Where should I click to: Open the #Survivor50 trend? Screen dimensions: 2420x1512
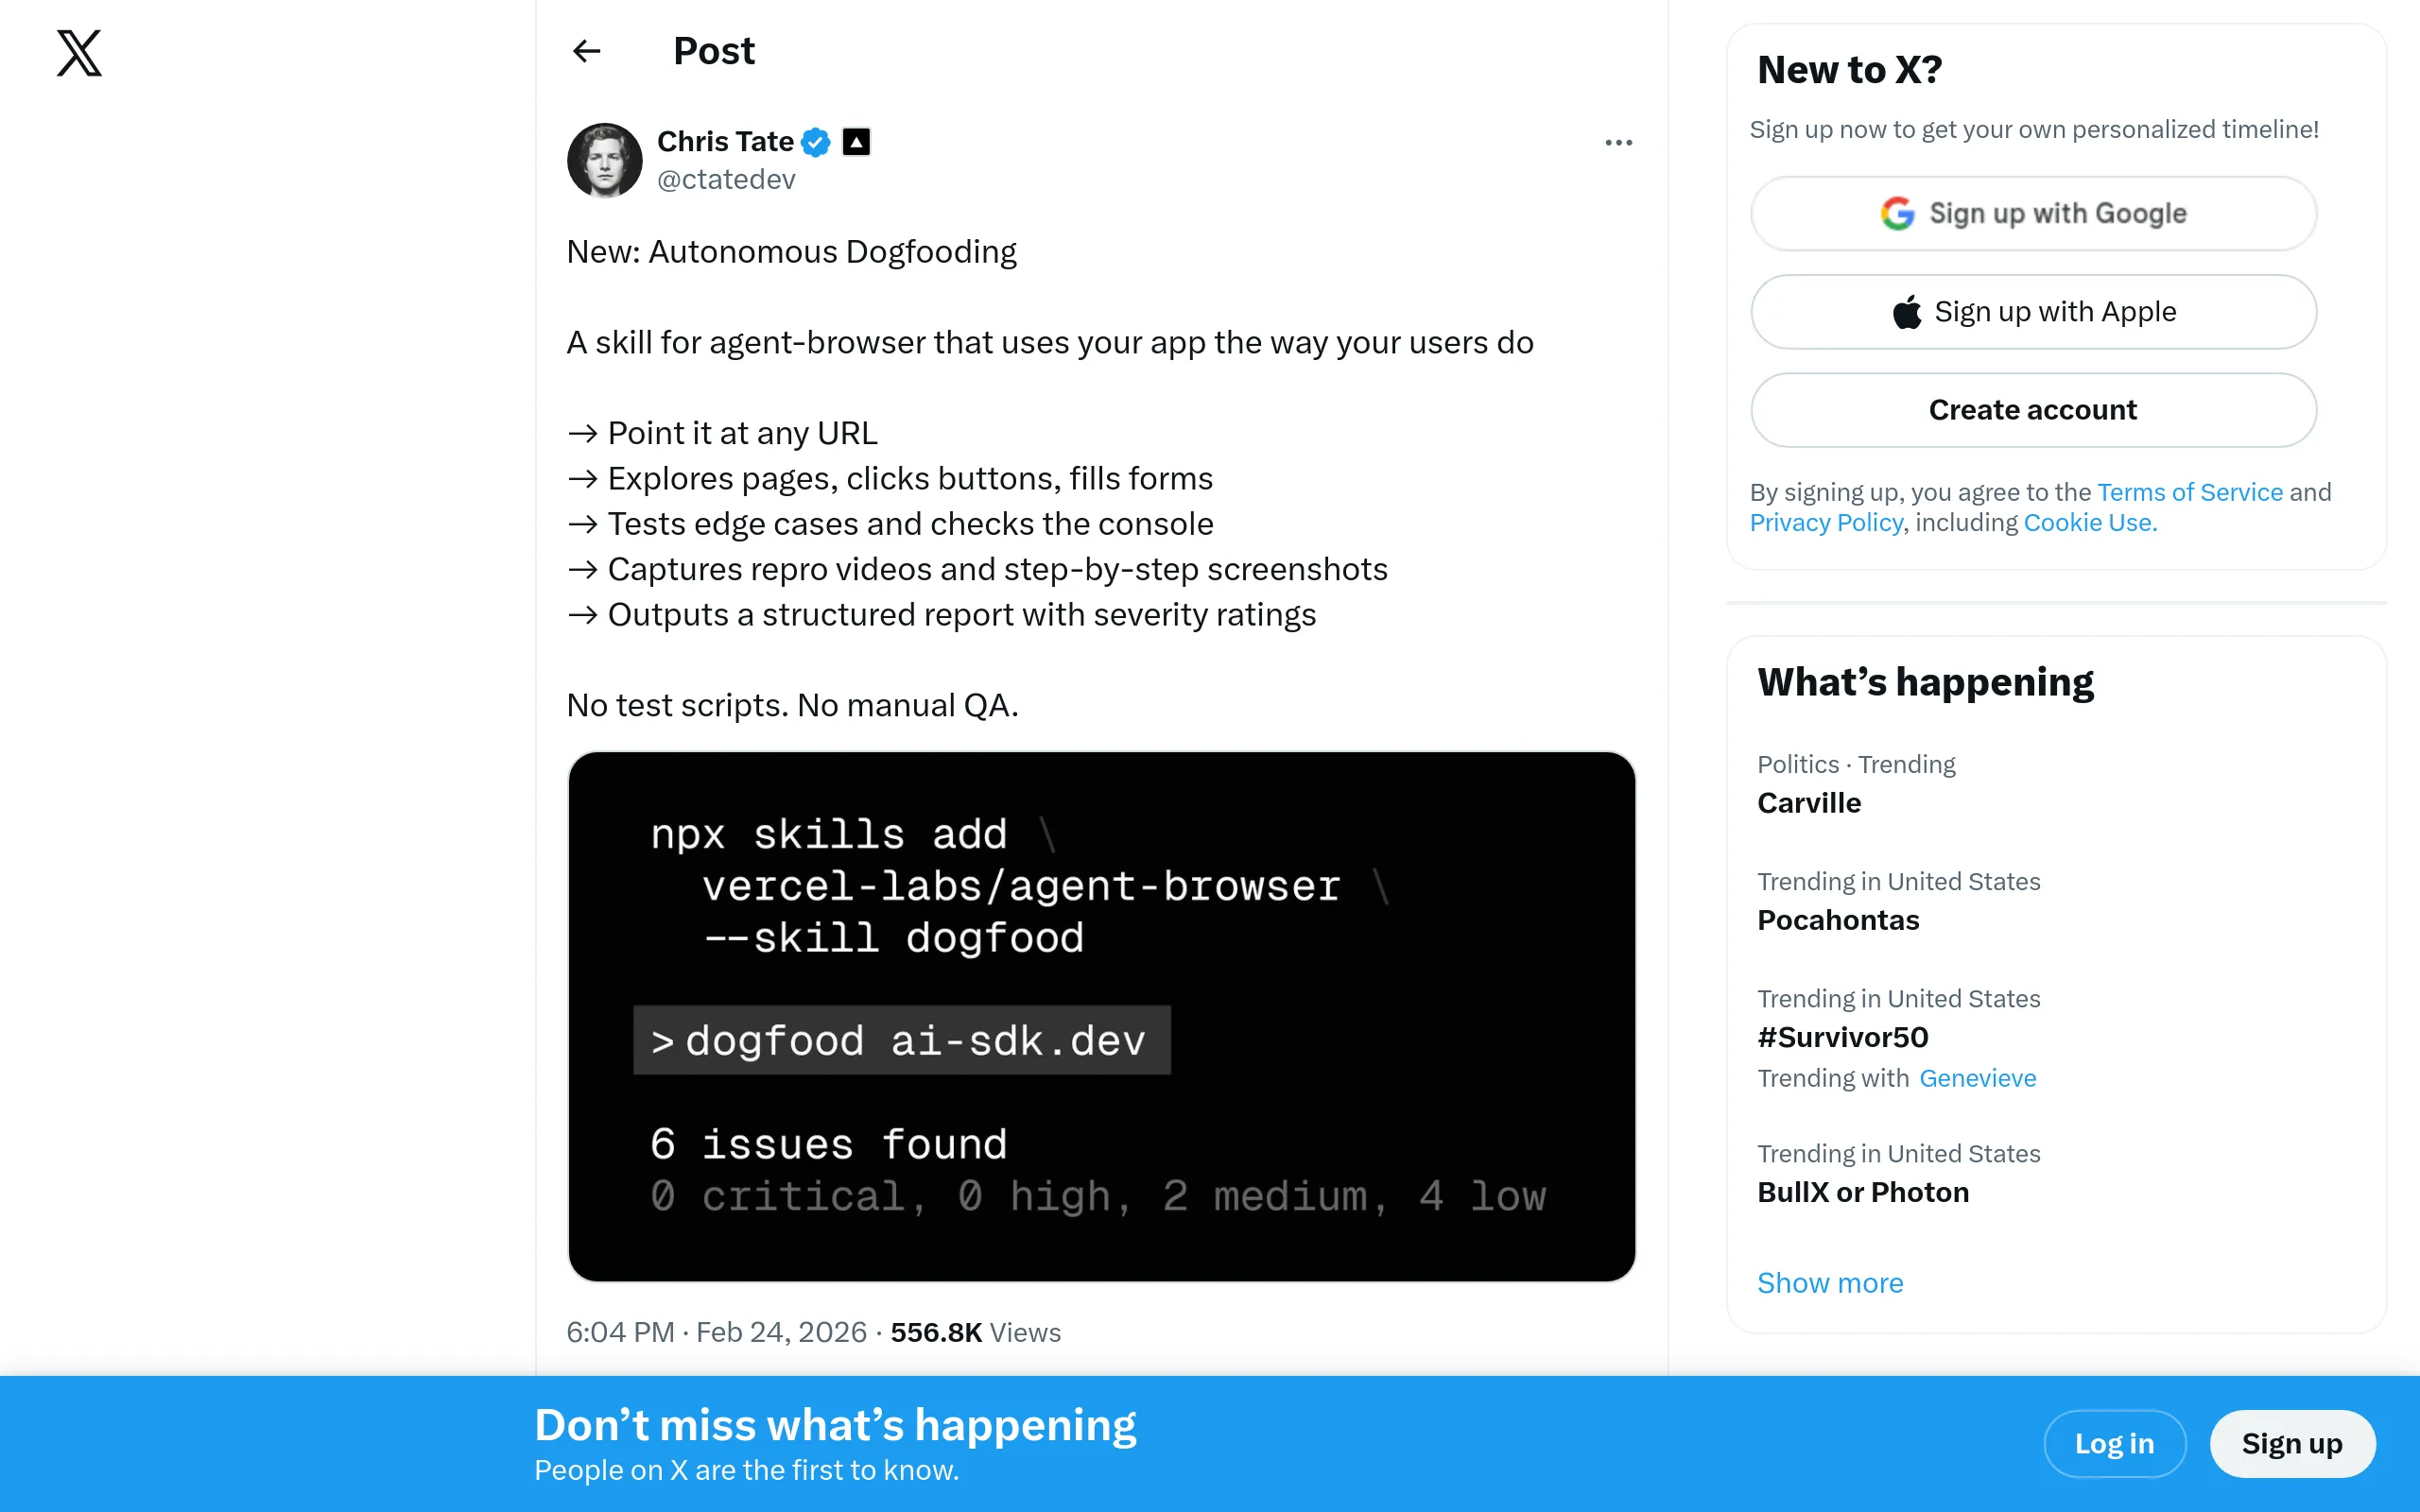click(x=1842, y=1037)
